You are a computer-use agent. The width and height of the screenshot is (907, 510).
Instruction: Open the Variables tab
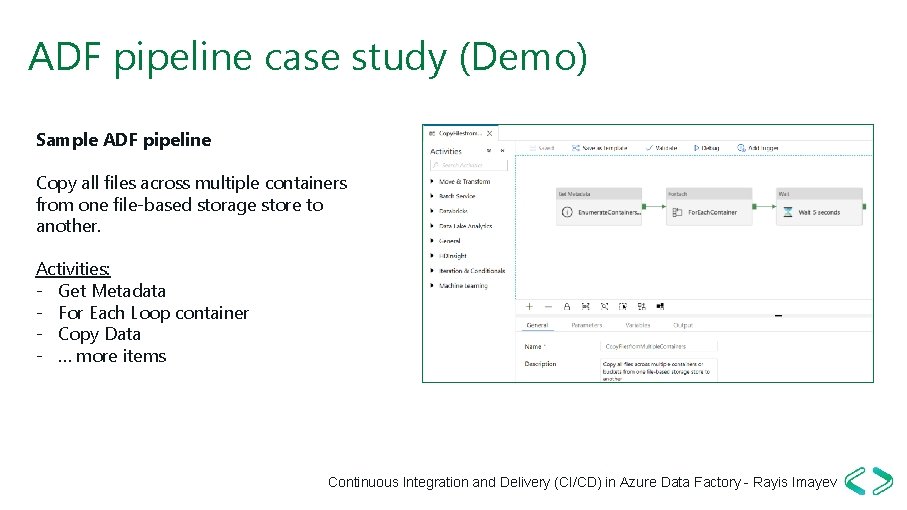pos(637,325)
